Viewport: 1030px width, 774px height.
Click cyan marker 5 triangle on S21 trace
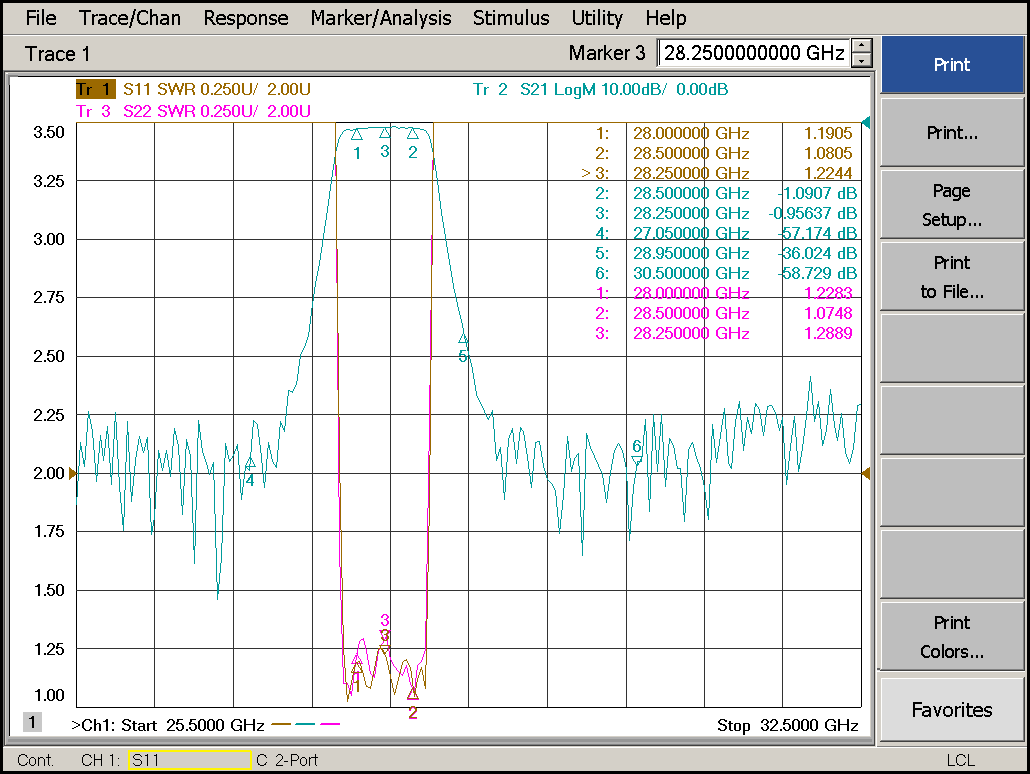[x=462, y=340]
